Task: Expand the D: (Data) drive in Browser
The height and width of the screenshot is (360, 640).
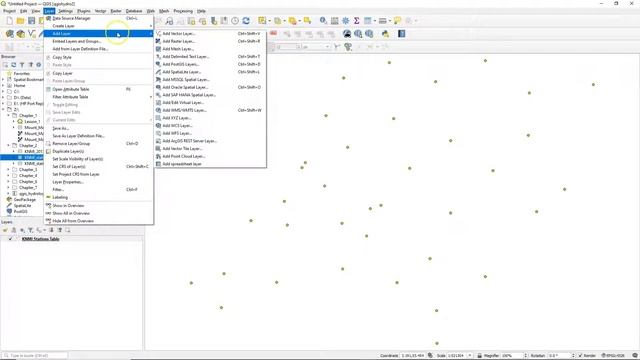Action: pos(3,98)
